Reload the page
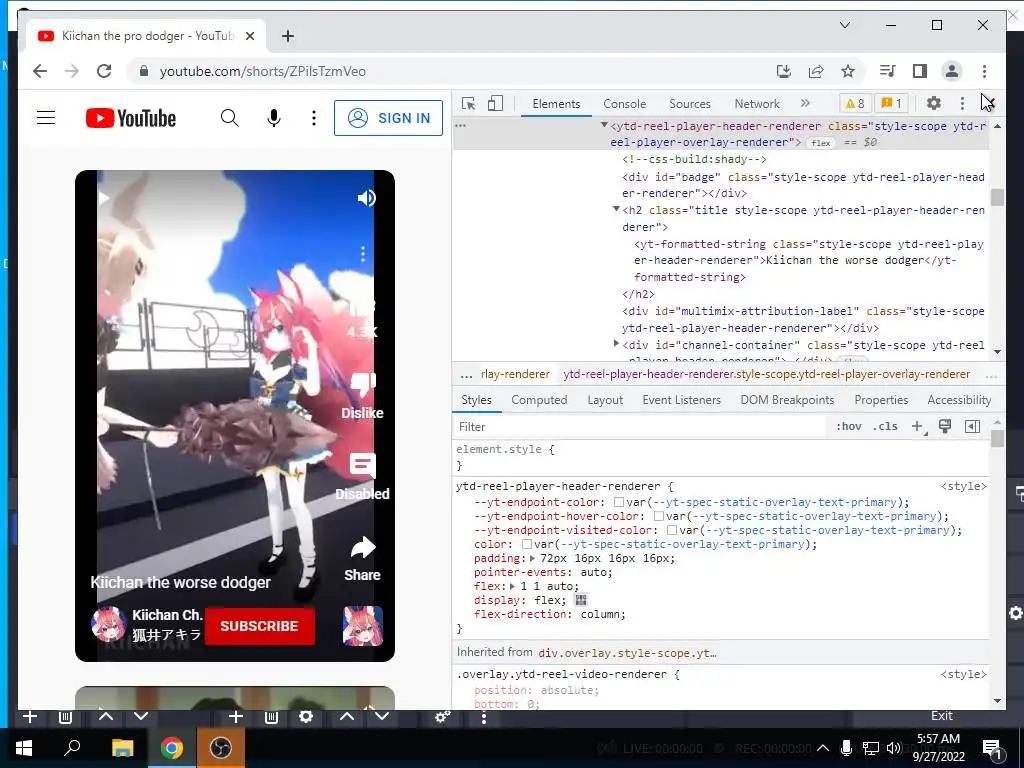Viewport: 1024px width, 768px height. tap(104, 71)
